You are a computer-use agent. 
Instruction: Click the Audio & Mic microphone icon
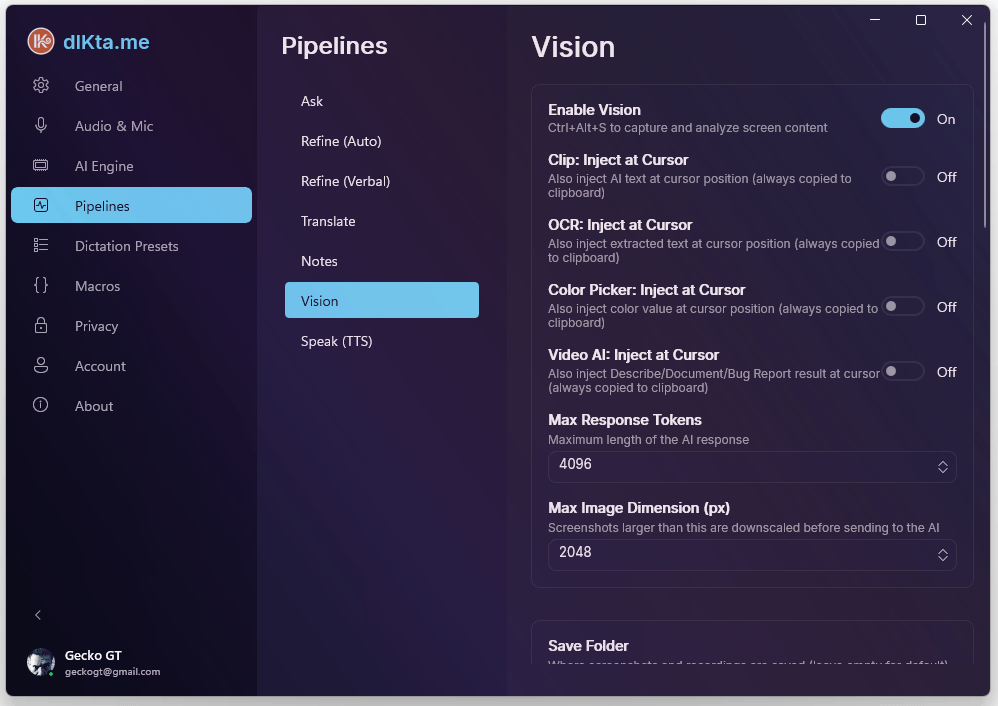pos(41,126)
